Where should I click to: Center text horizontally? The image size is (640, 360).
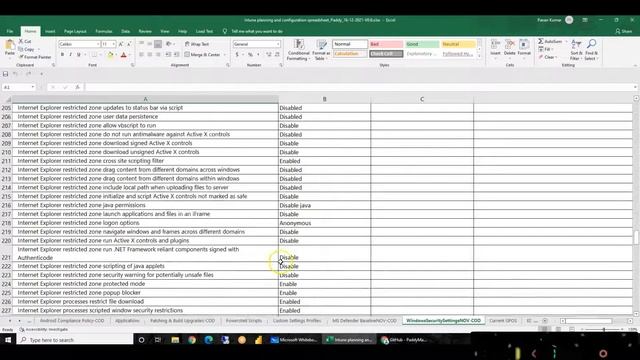149,54
